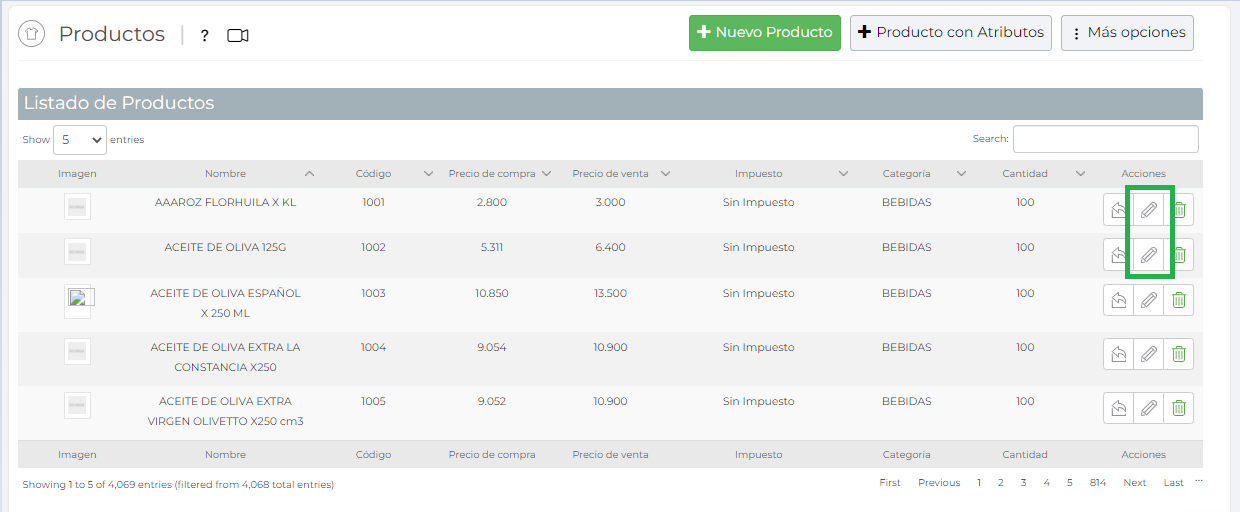Sort by Nombre column header

coord(225,174)
